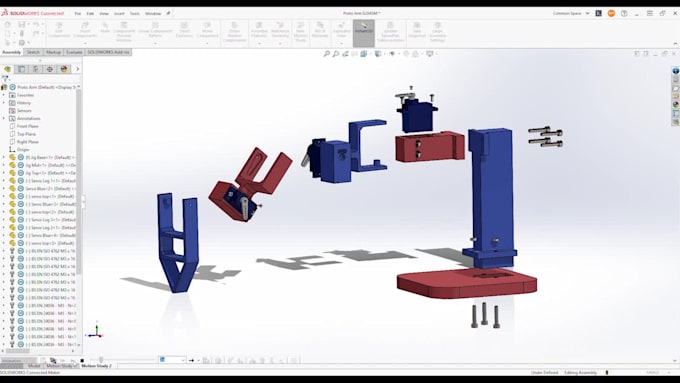Open the Common Space dropdown

click(x=571, y=13)
